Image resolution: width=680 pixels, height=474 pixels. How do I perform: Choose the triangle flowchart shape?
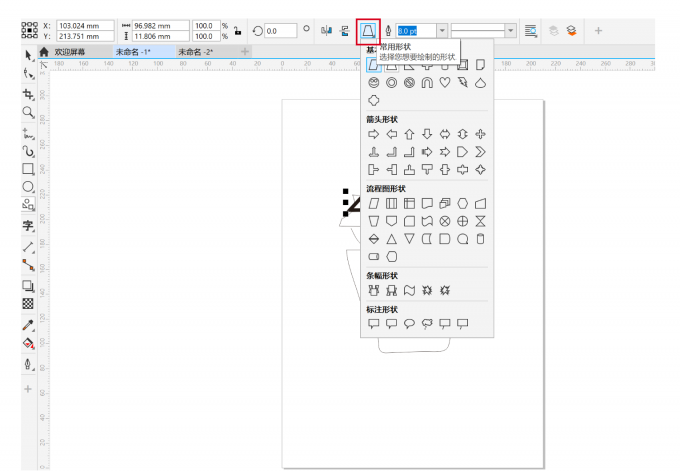[392, 239]
